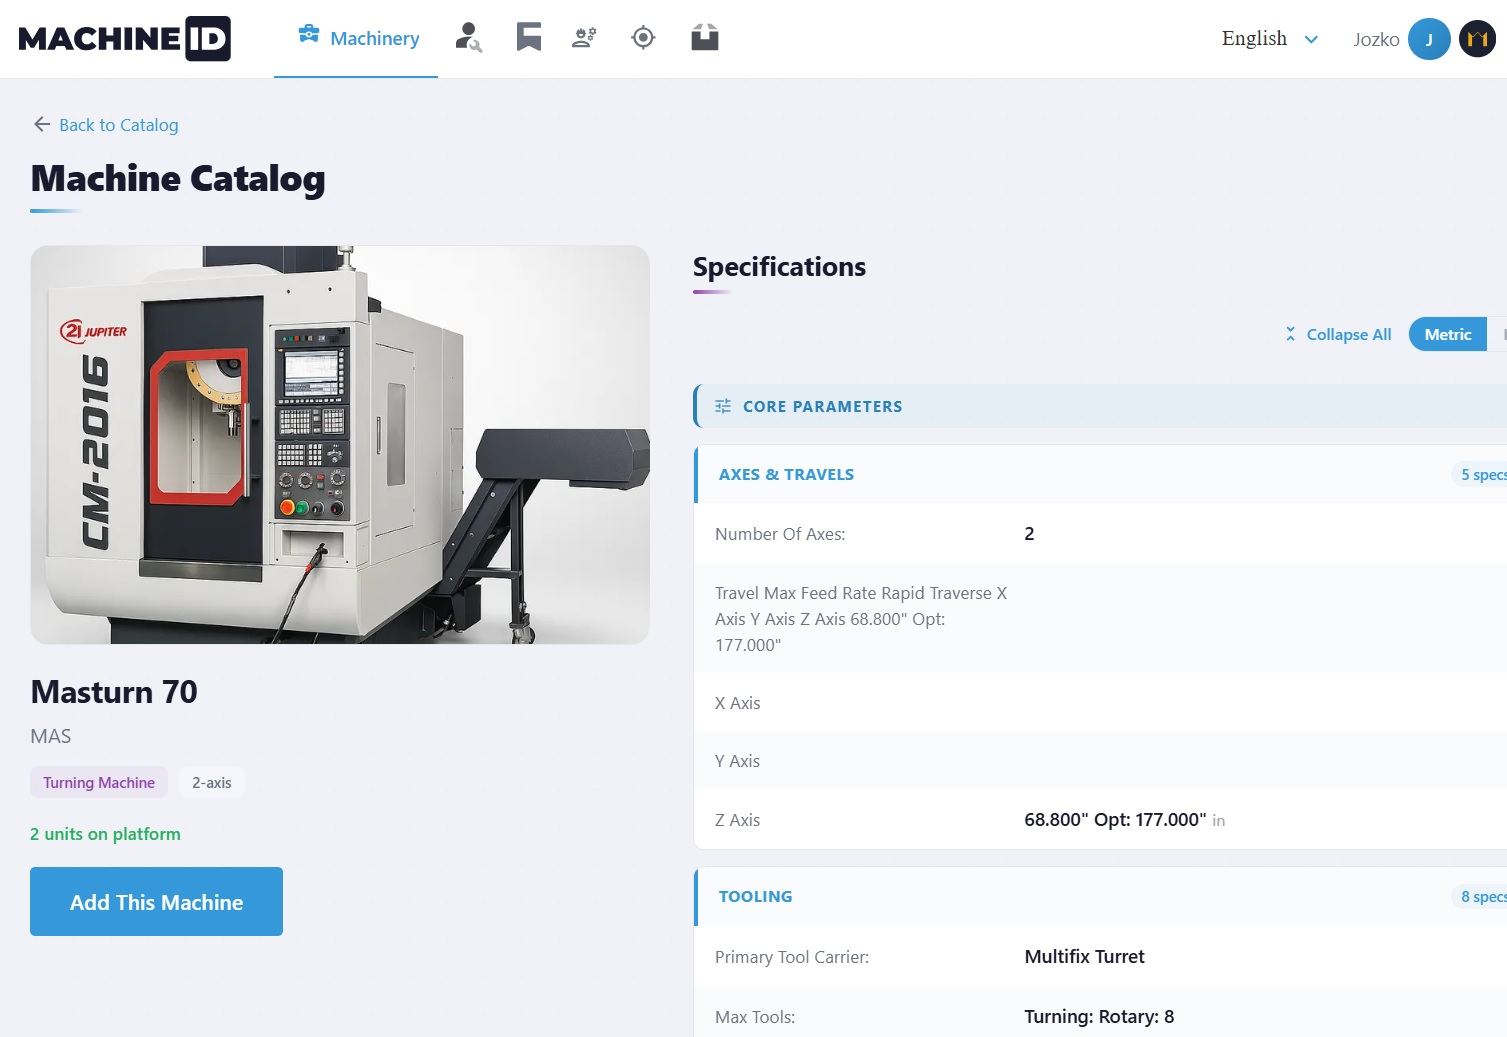Click the dark M company avatar
The height and width of the screenshot is (1037, 1507).
point(1477,39)
